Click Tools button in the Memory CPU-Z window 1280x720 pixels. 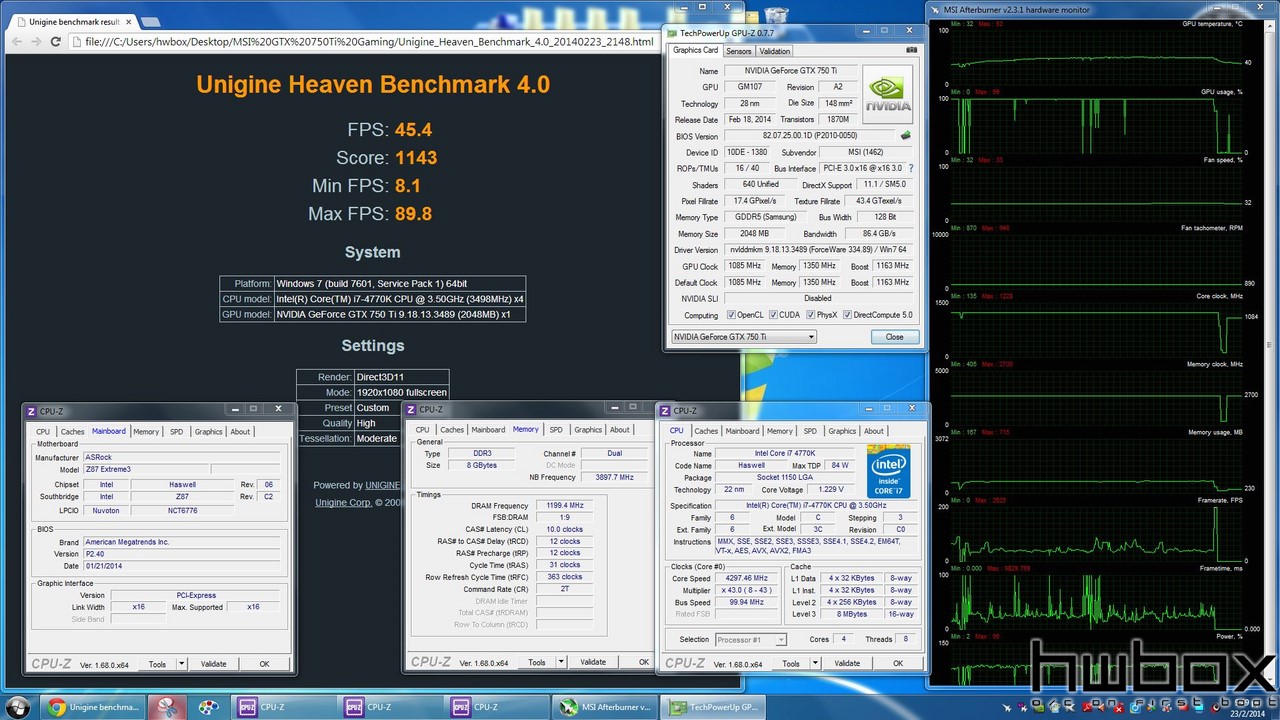click(x=537, y=662)
